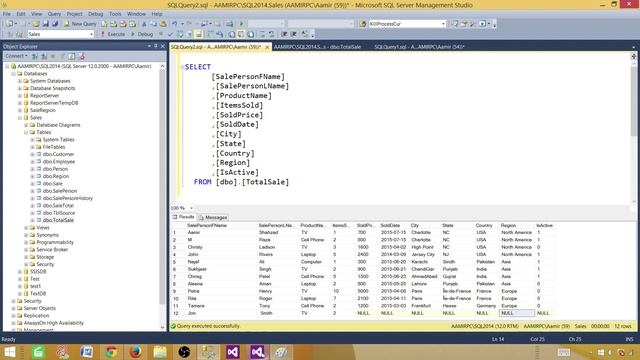Expand the dbo.Customer table node
This screenshot has width=640, height=360.
[x=32, y=154]
